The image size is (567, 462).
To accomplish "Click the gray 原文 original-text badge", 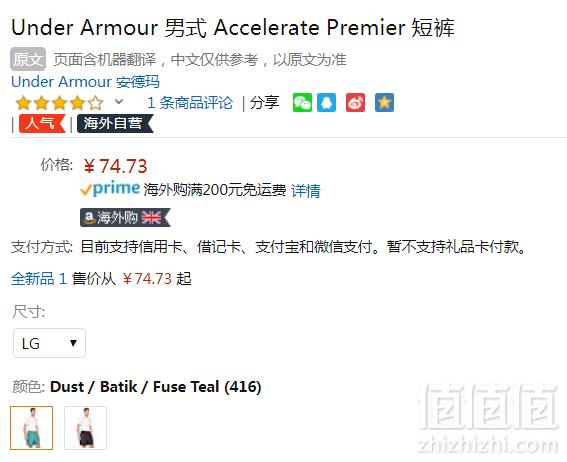I will (x=28, y=59).
